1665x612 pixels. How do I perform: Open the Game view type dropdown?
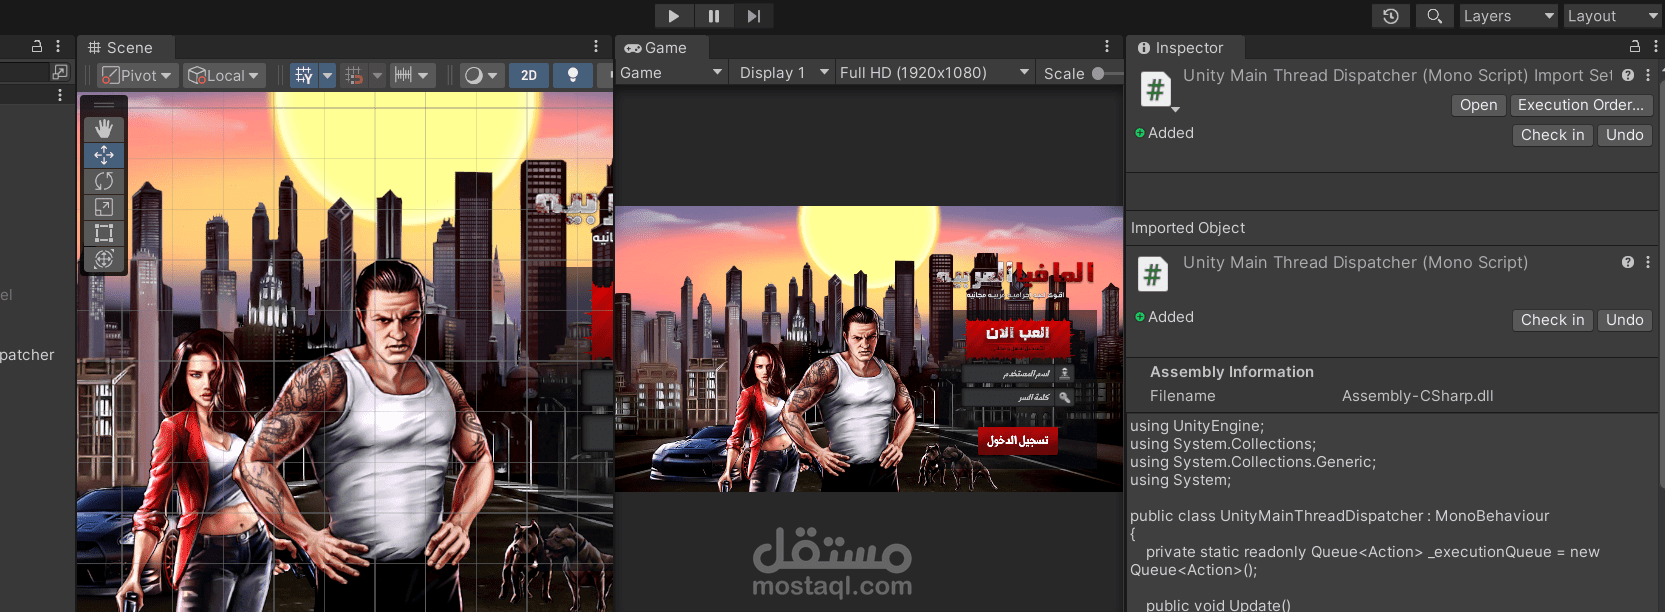coord(671,73)
